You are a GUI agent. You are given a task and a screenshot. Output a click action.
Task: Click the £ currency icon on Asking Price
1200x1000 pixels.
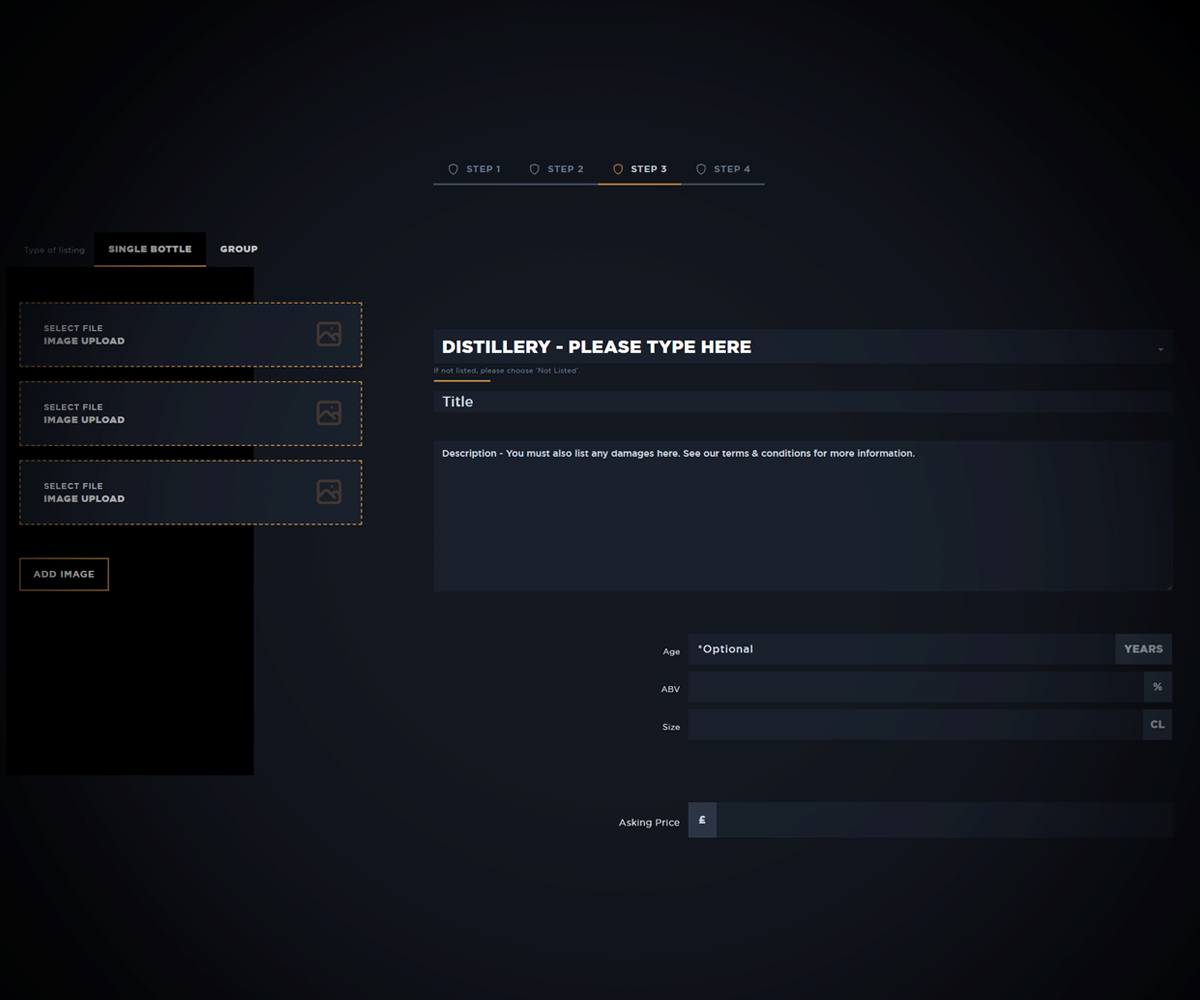pyautogui.click(x=701, y=820)
